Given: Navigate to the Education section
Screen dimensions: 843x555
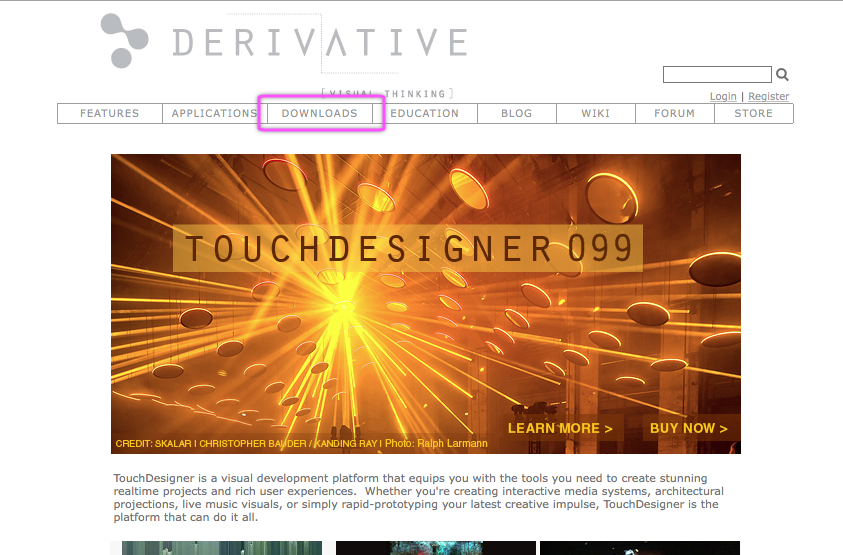Looking at the screenshot, I should (424, 114).
